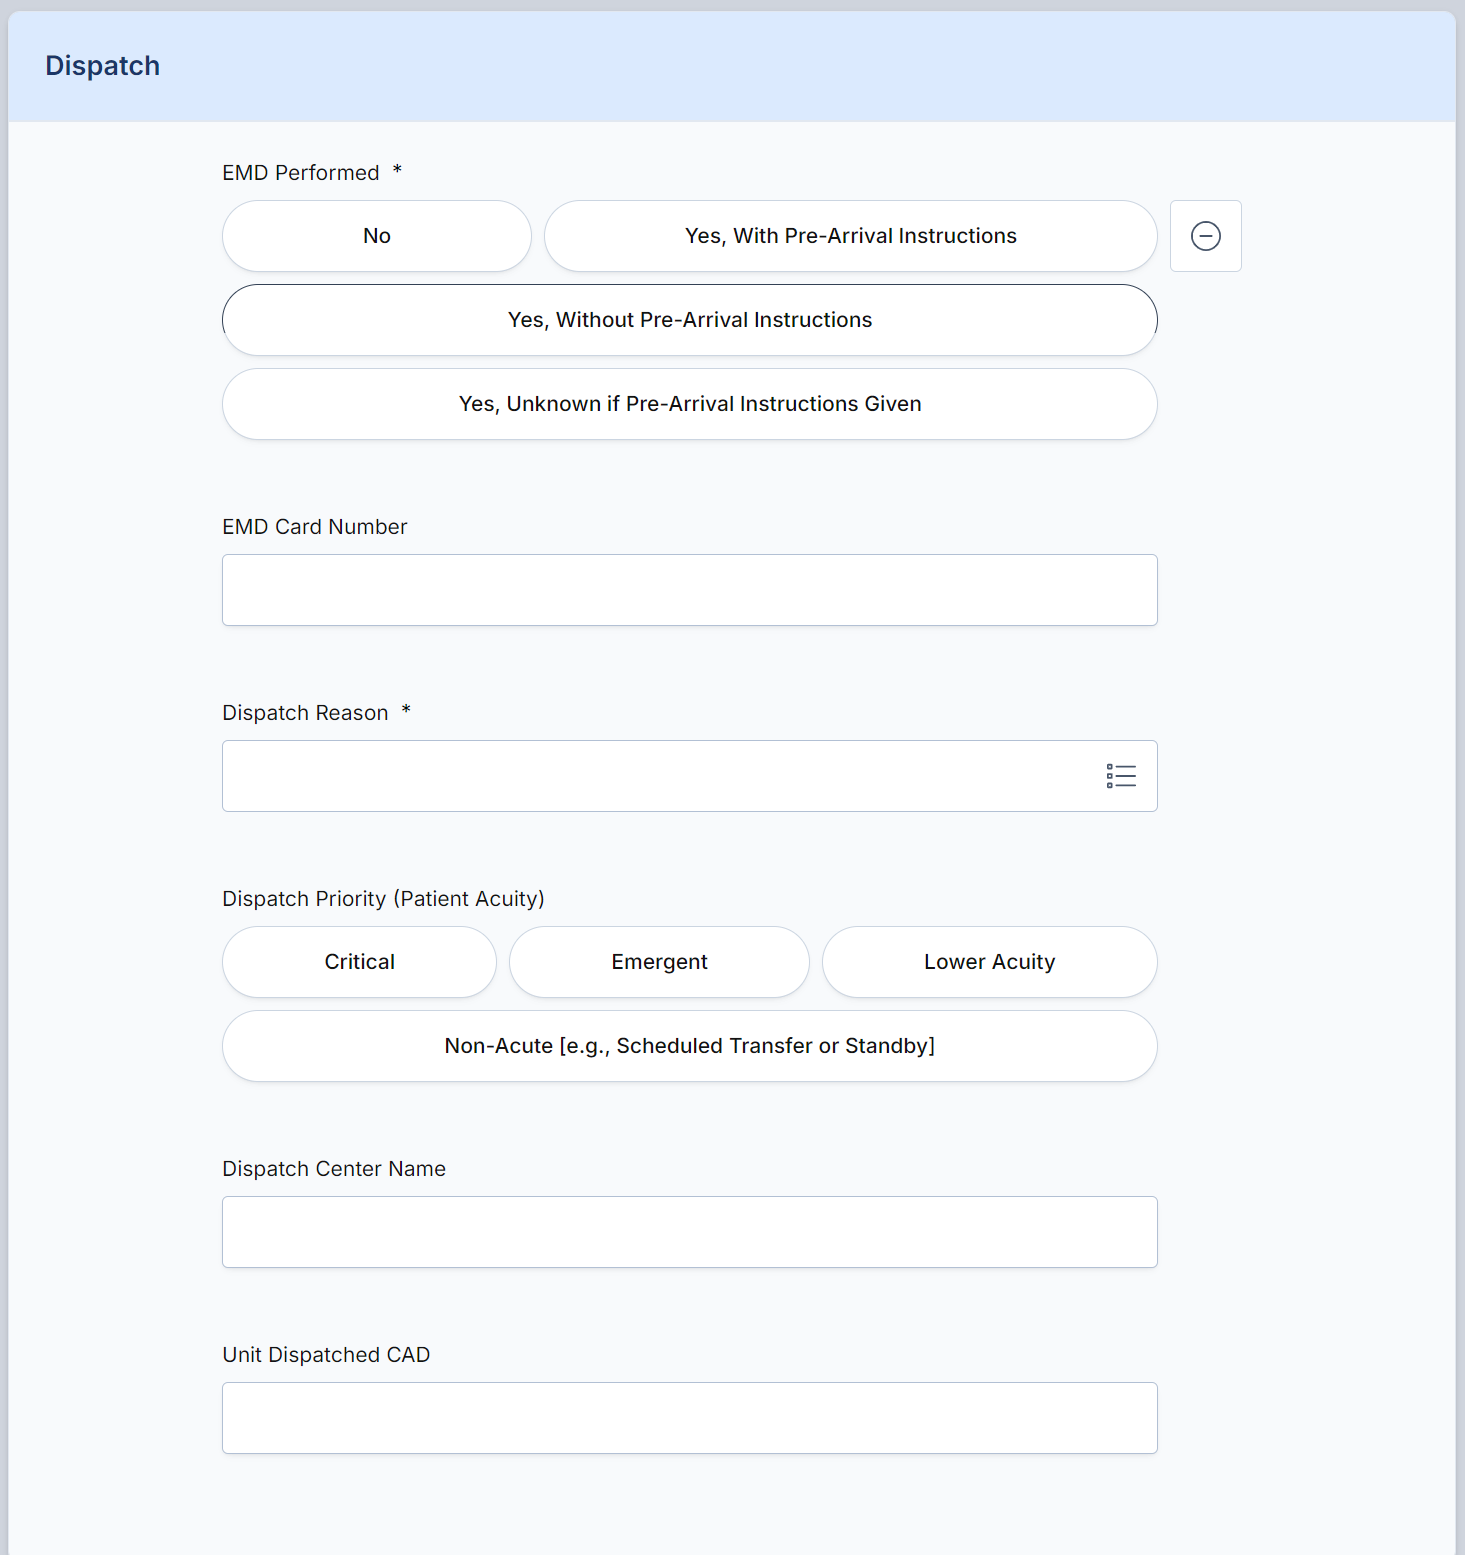Open the Dispatch Reason dropdown field
This screenshot has height=1555, width=1465.
690,776
